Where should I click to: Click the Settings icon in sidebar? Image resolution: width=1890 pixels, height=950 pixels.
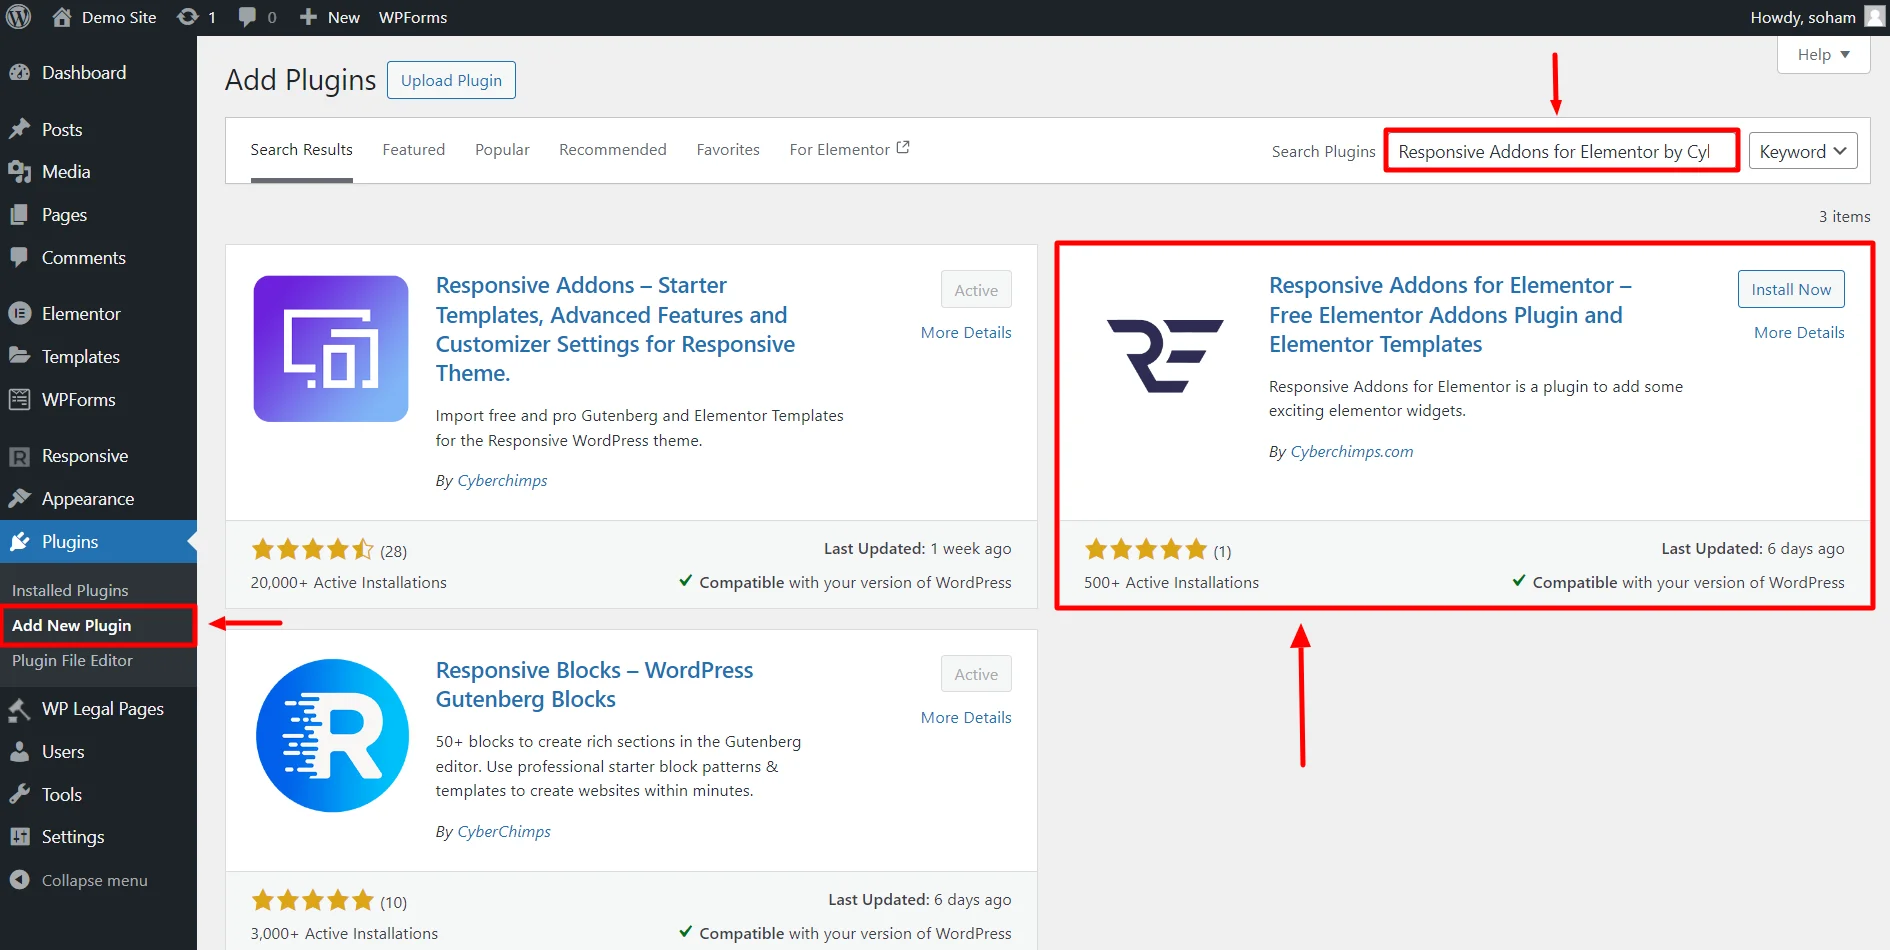tap(19, 837)
